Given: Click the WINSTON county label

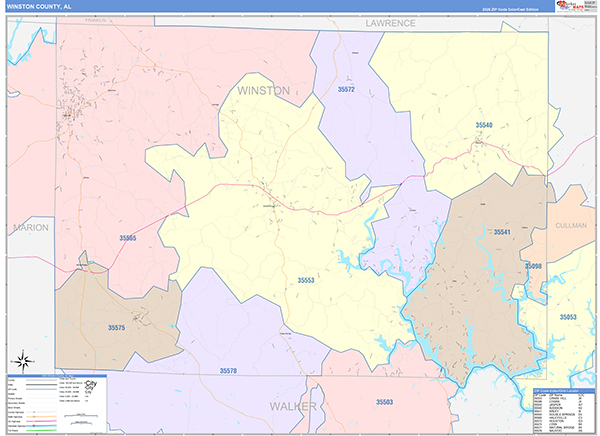Looking at the screenshot, I should point(264,91).
